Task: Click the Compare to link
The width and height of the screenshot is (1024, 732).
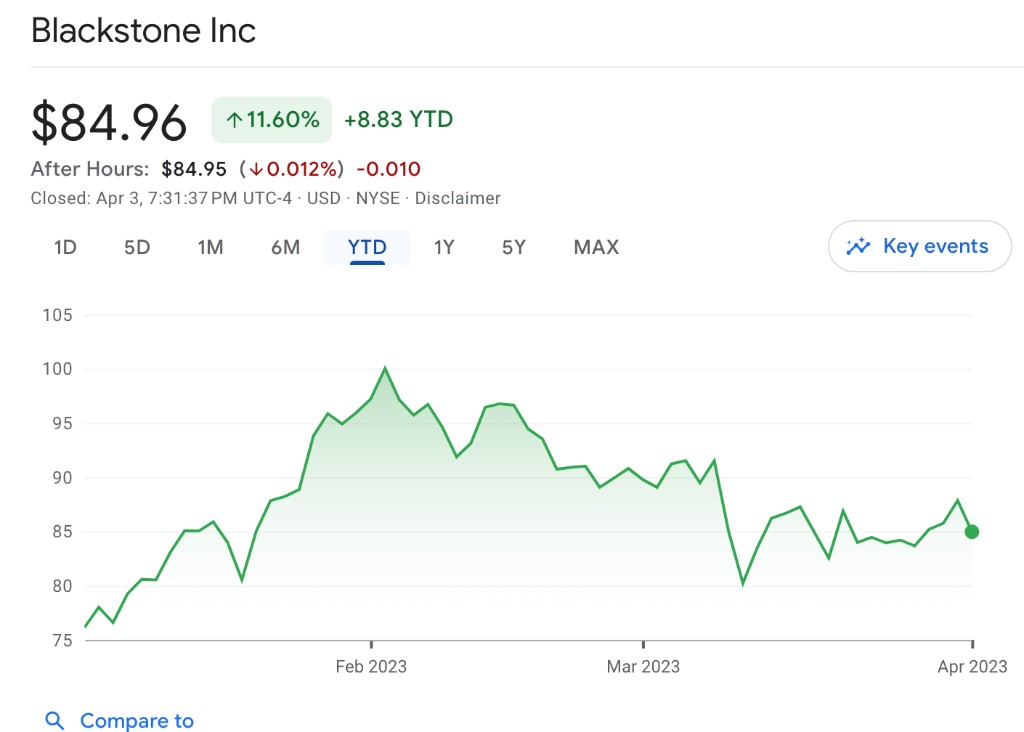Action: pos(136,721)
